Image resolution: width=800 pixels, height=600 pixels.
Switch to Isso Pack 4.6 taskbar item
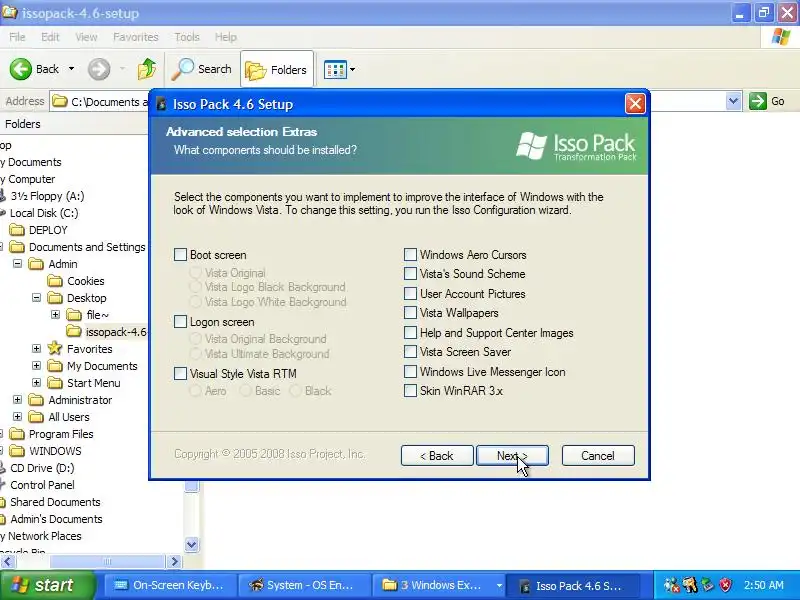(x=574, y=585)
